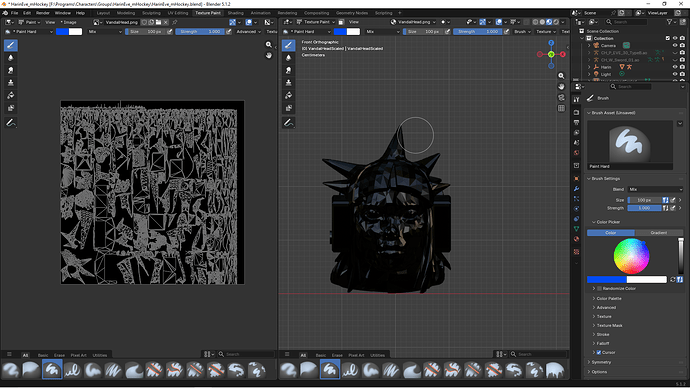690x388 pixels.
Task: Expand the Symmetry panel
Action: 601,362
